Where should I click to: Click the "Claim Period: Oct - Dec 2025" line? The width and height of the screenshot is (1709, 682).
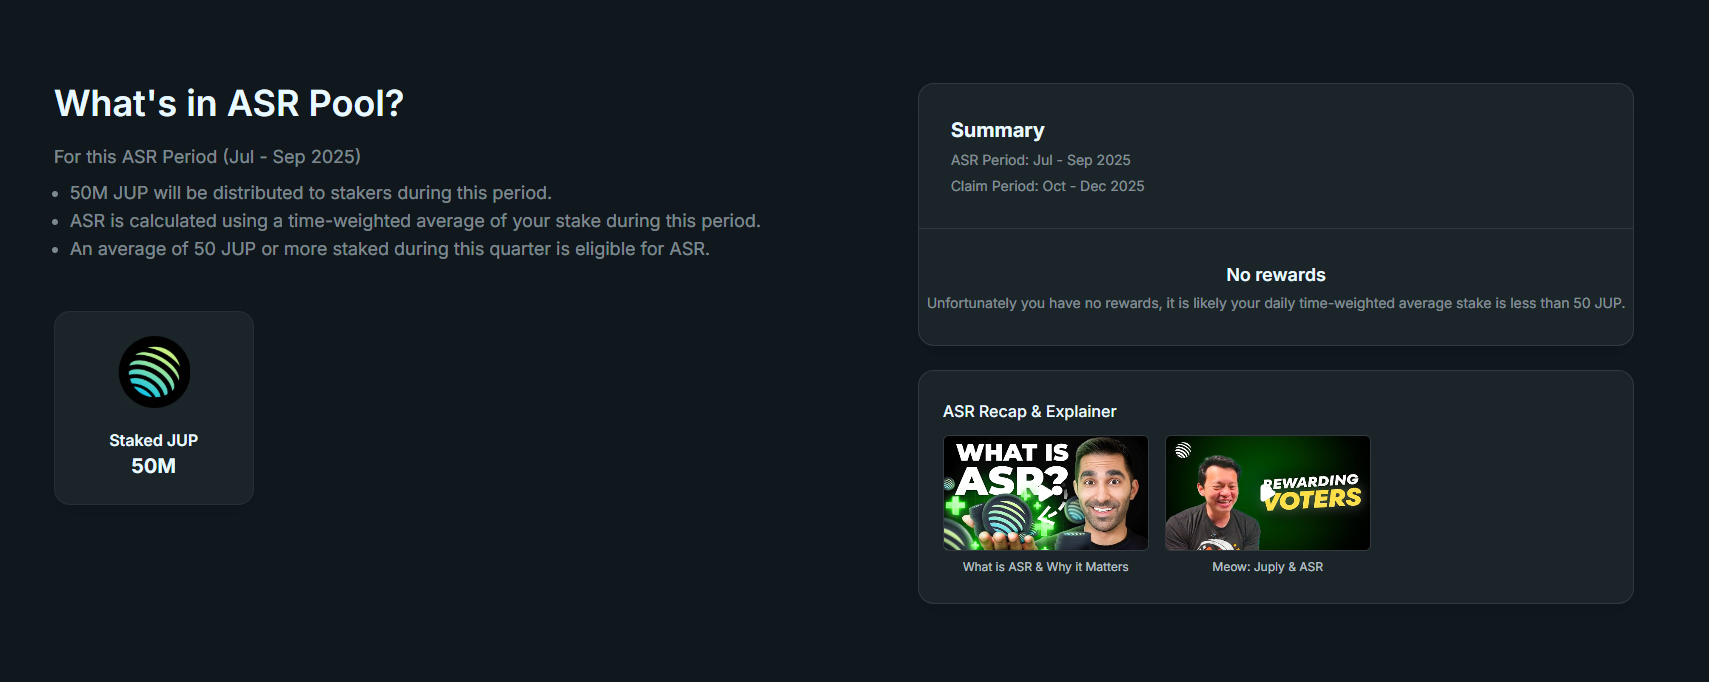[1047, 186]
